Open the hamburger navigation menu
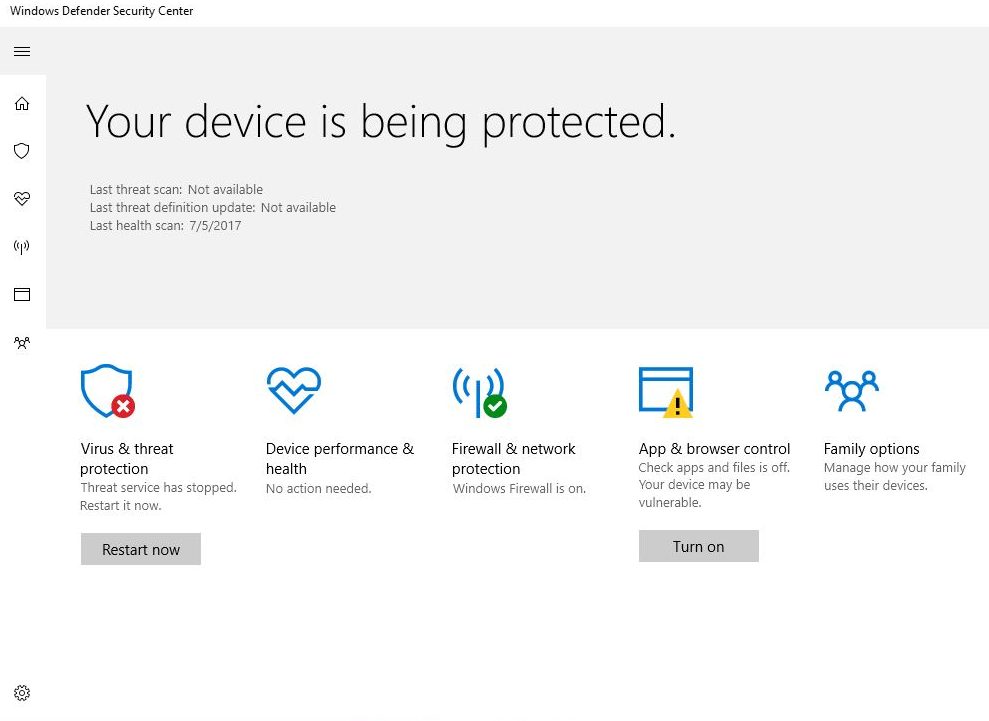989x721 pixels. pos(22,52)
